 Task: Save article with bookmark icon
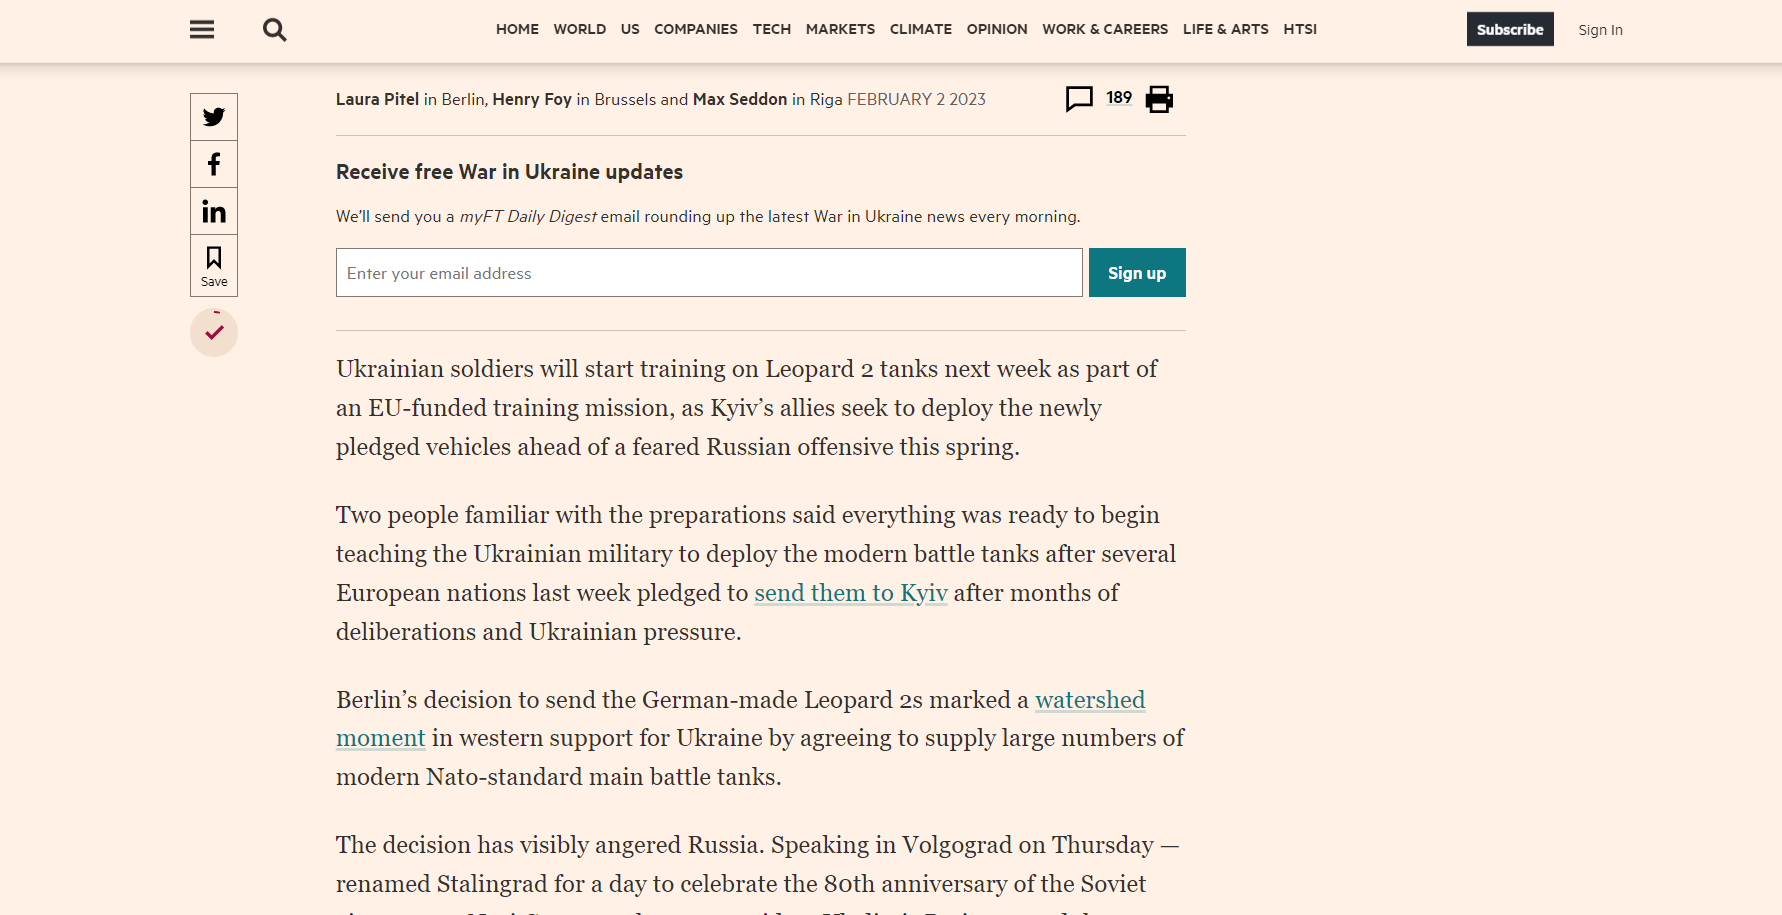click(214, 266)
